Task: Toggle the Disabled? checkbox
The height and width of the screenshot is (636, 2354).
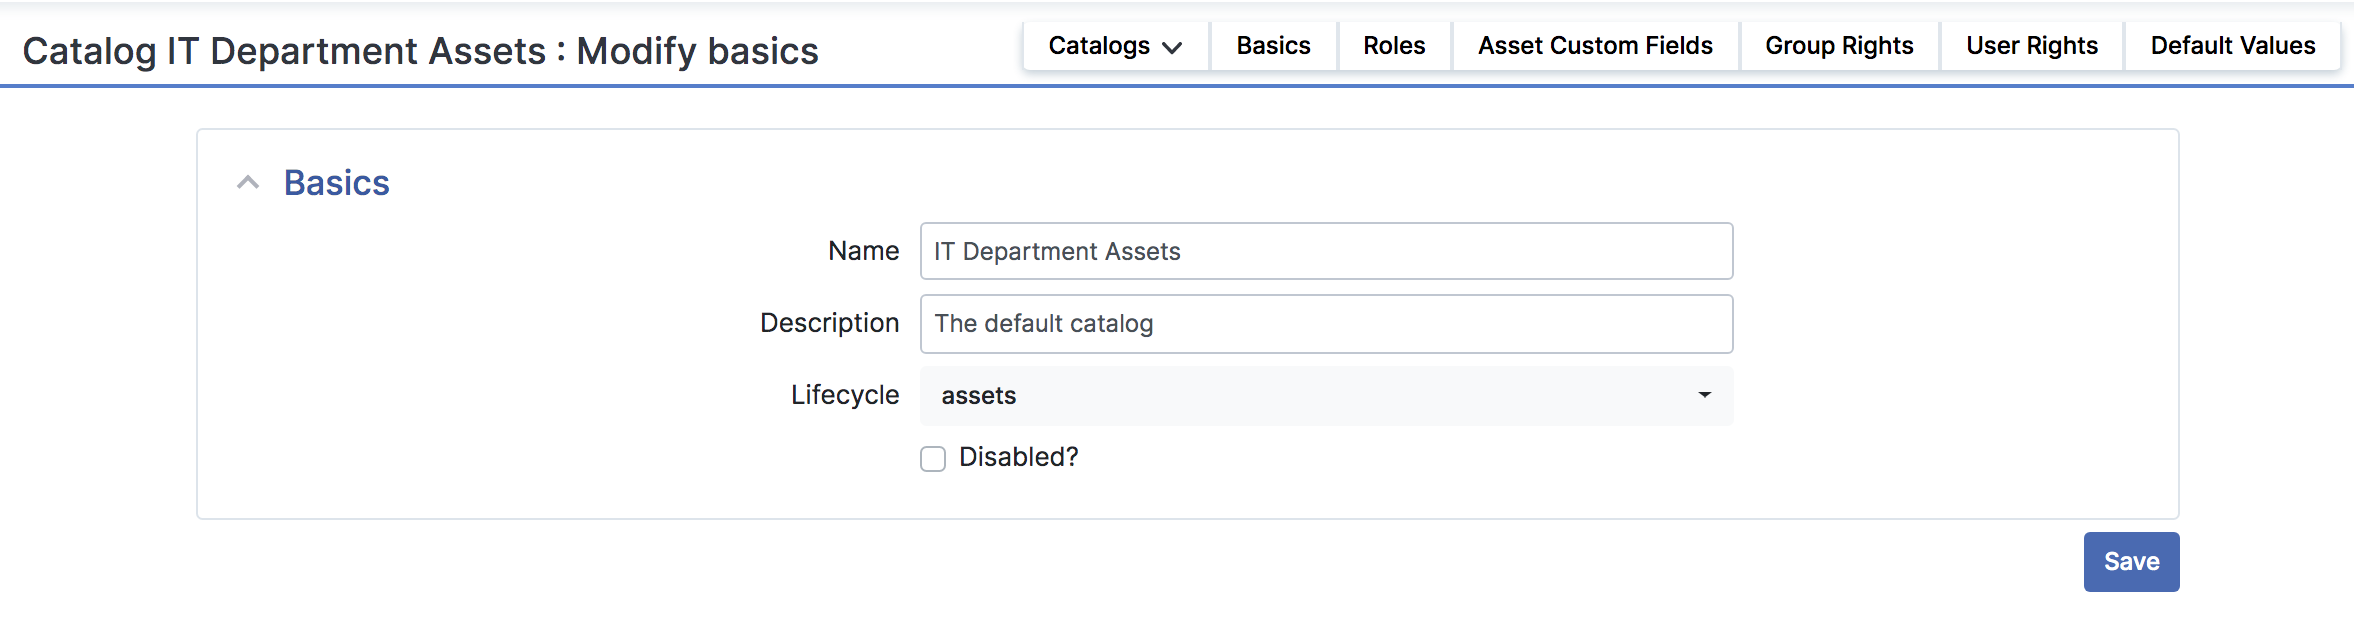Action: tap(933, 459)
